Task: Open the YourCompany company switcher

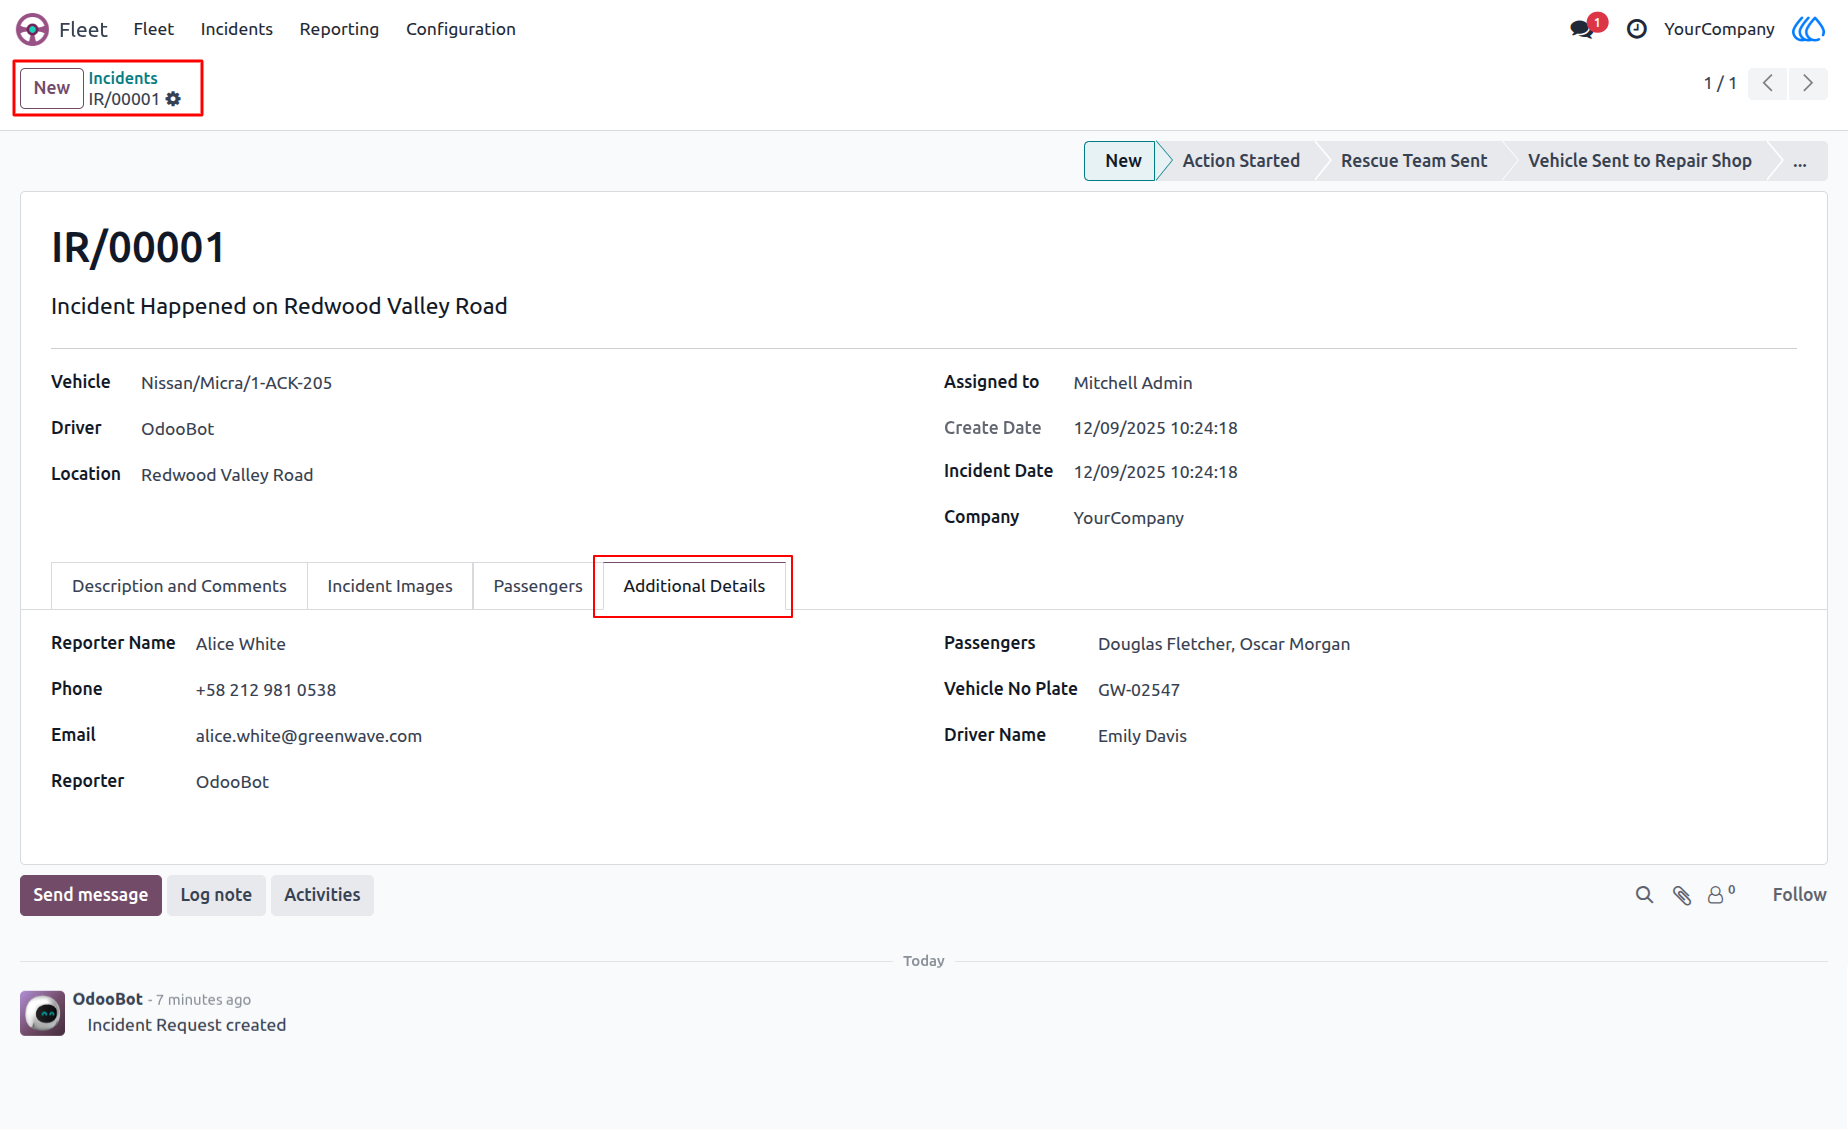Action: [x=1719, y=29]
